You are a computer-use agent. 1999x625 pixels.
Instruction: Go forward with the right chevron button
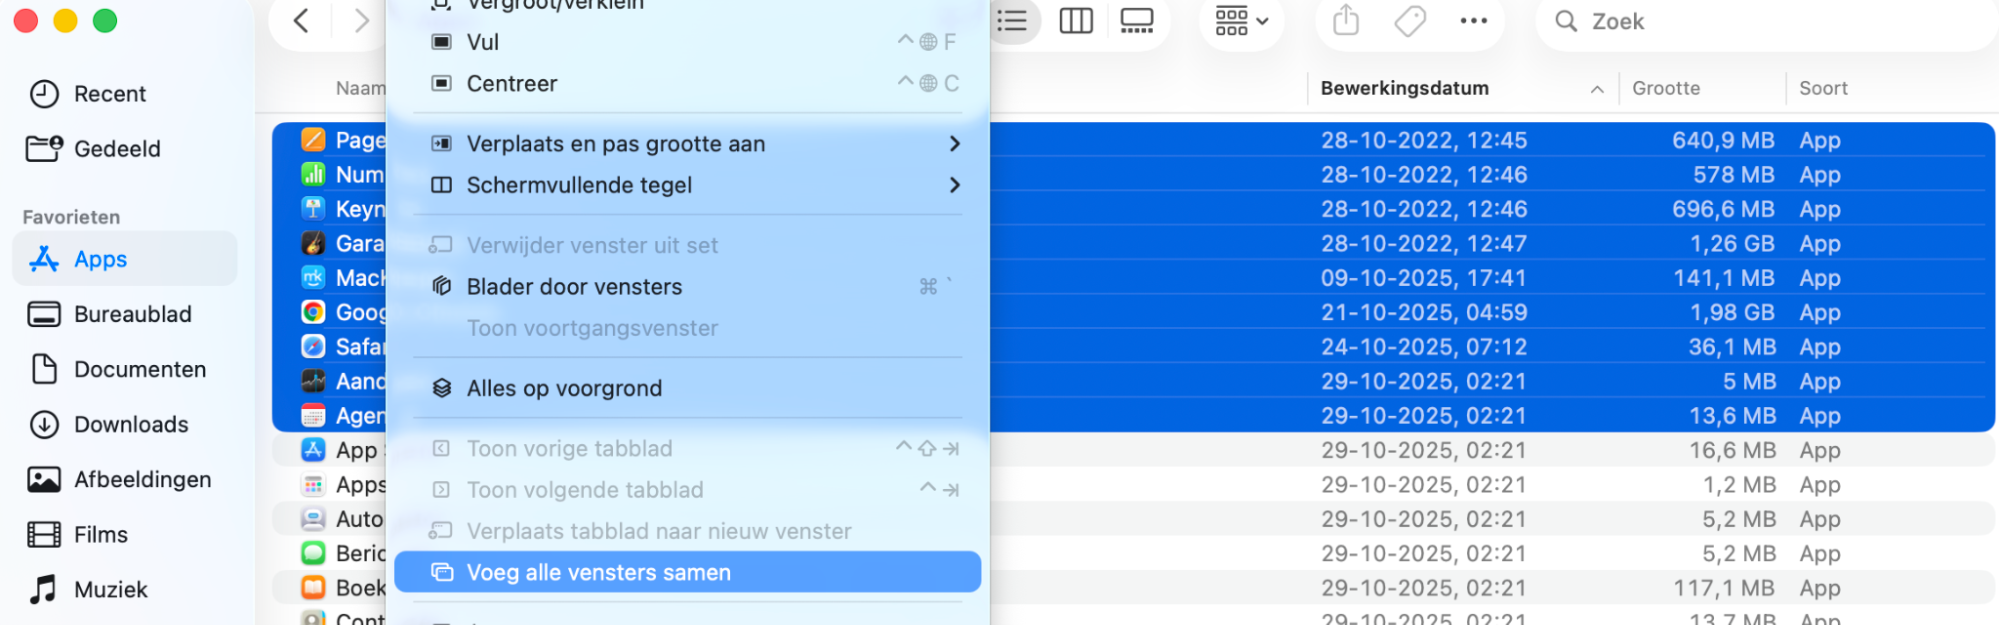click(362, 21)
